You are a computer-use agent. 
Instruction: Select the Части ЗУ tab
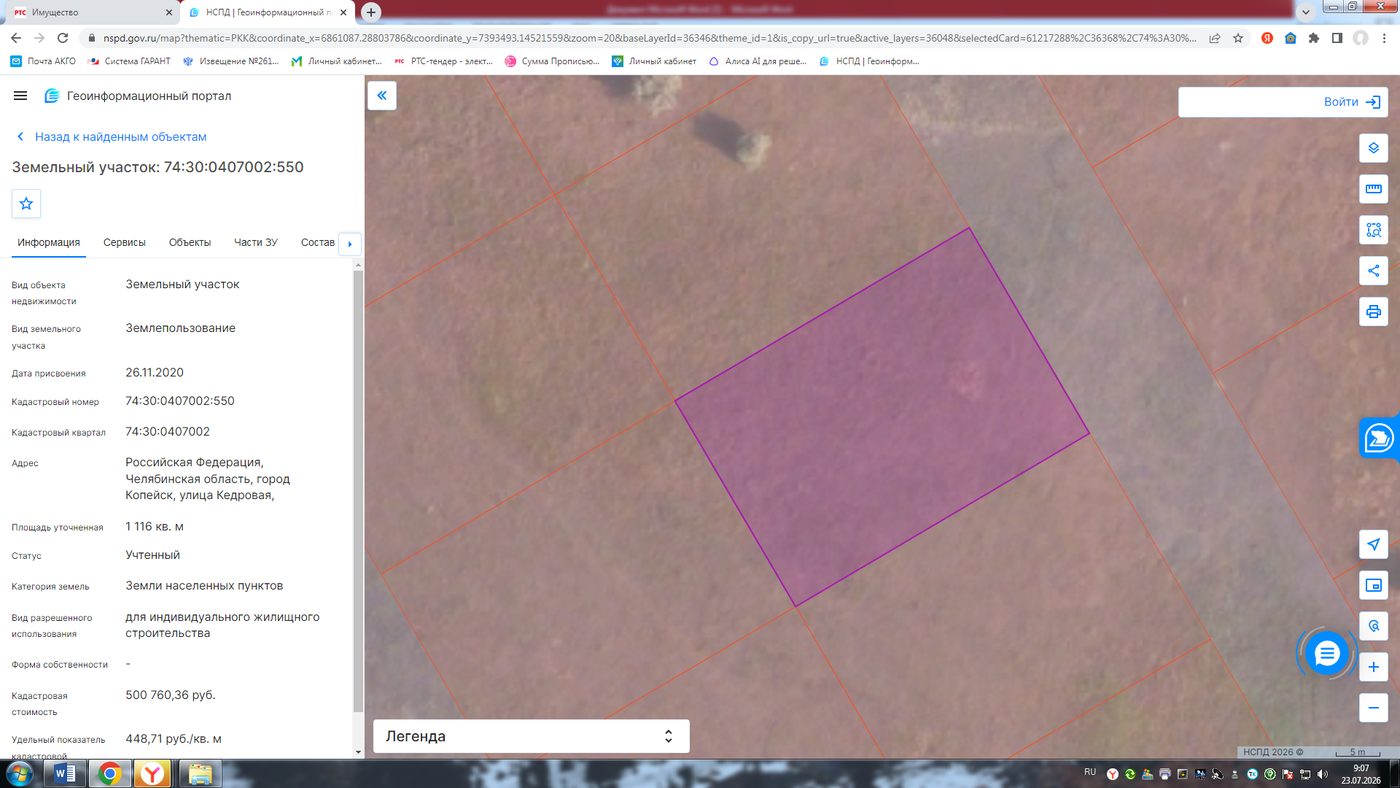tap(256, 242)
